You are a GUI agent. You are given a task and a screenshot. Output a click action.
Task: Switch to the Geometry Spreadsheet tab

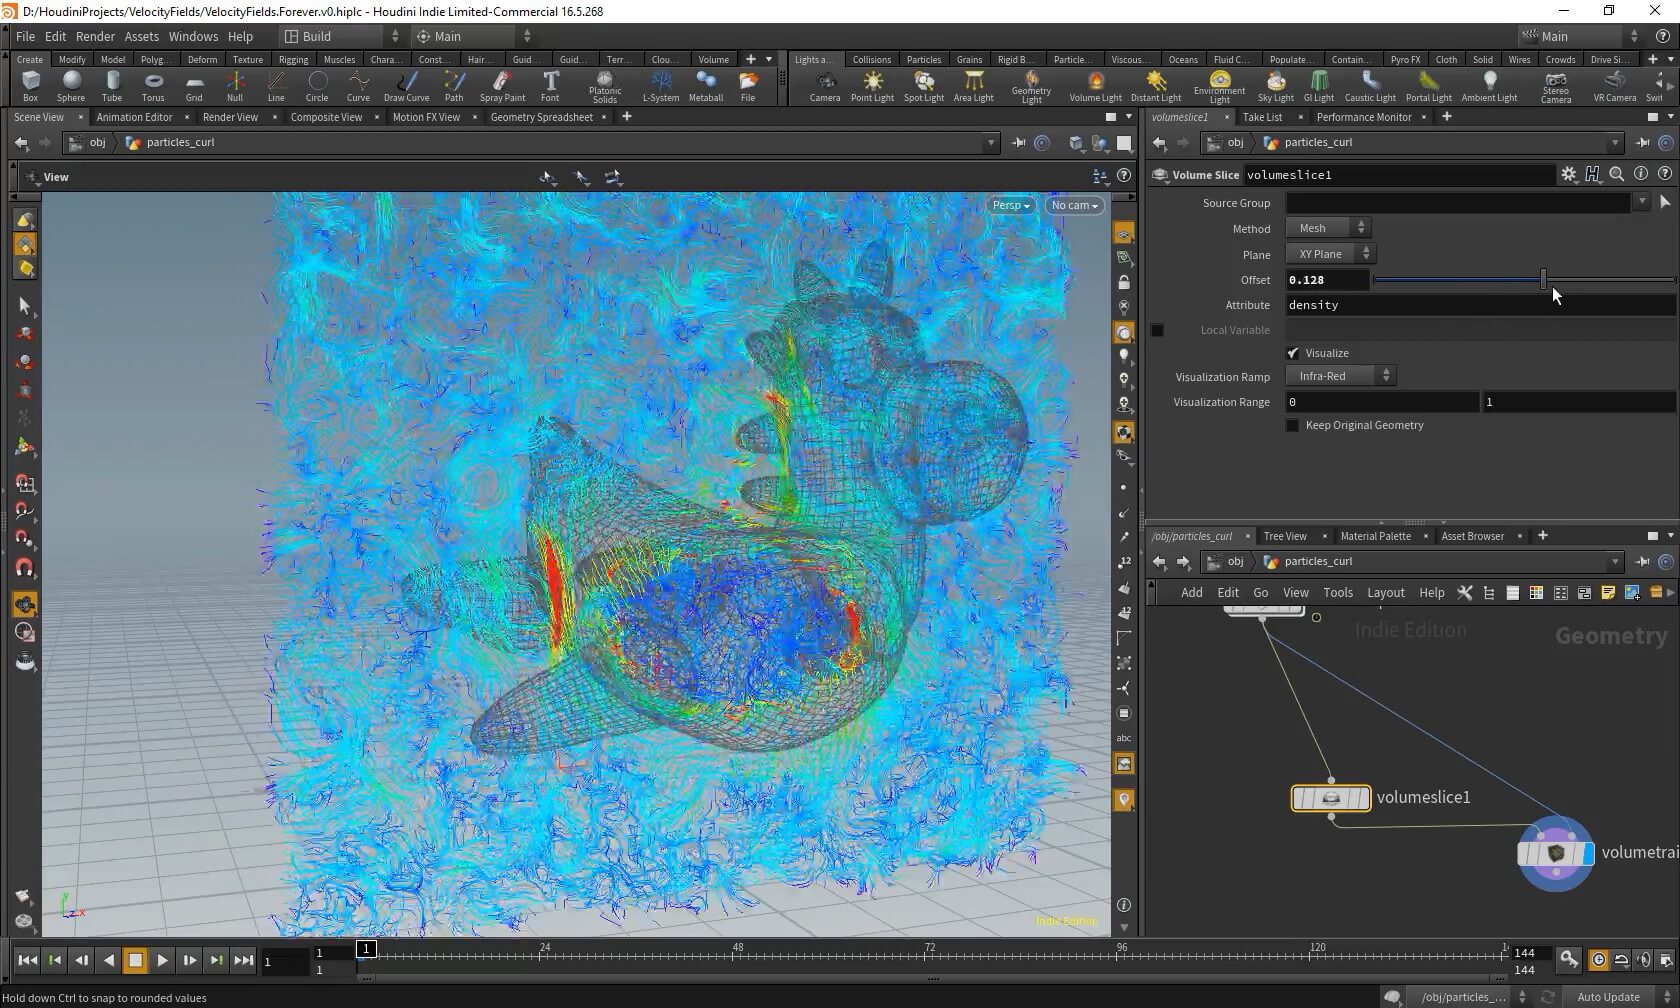[x=541, y=117]
